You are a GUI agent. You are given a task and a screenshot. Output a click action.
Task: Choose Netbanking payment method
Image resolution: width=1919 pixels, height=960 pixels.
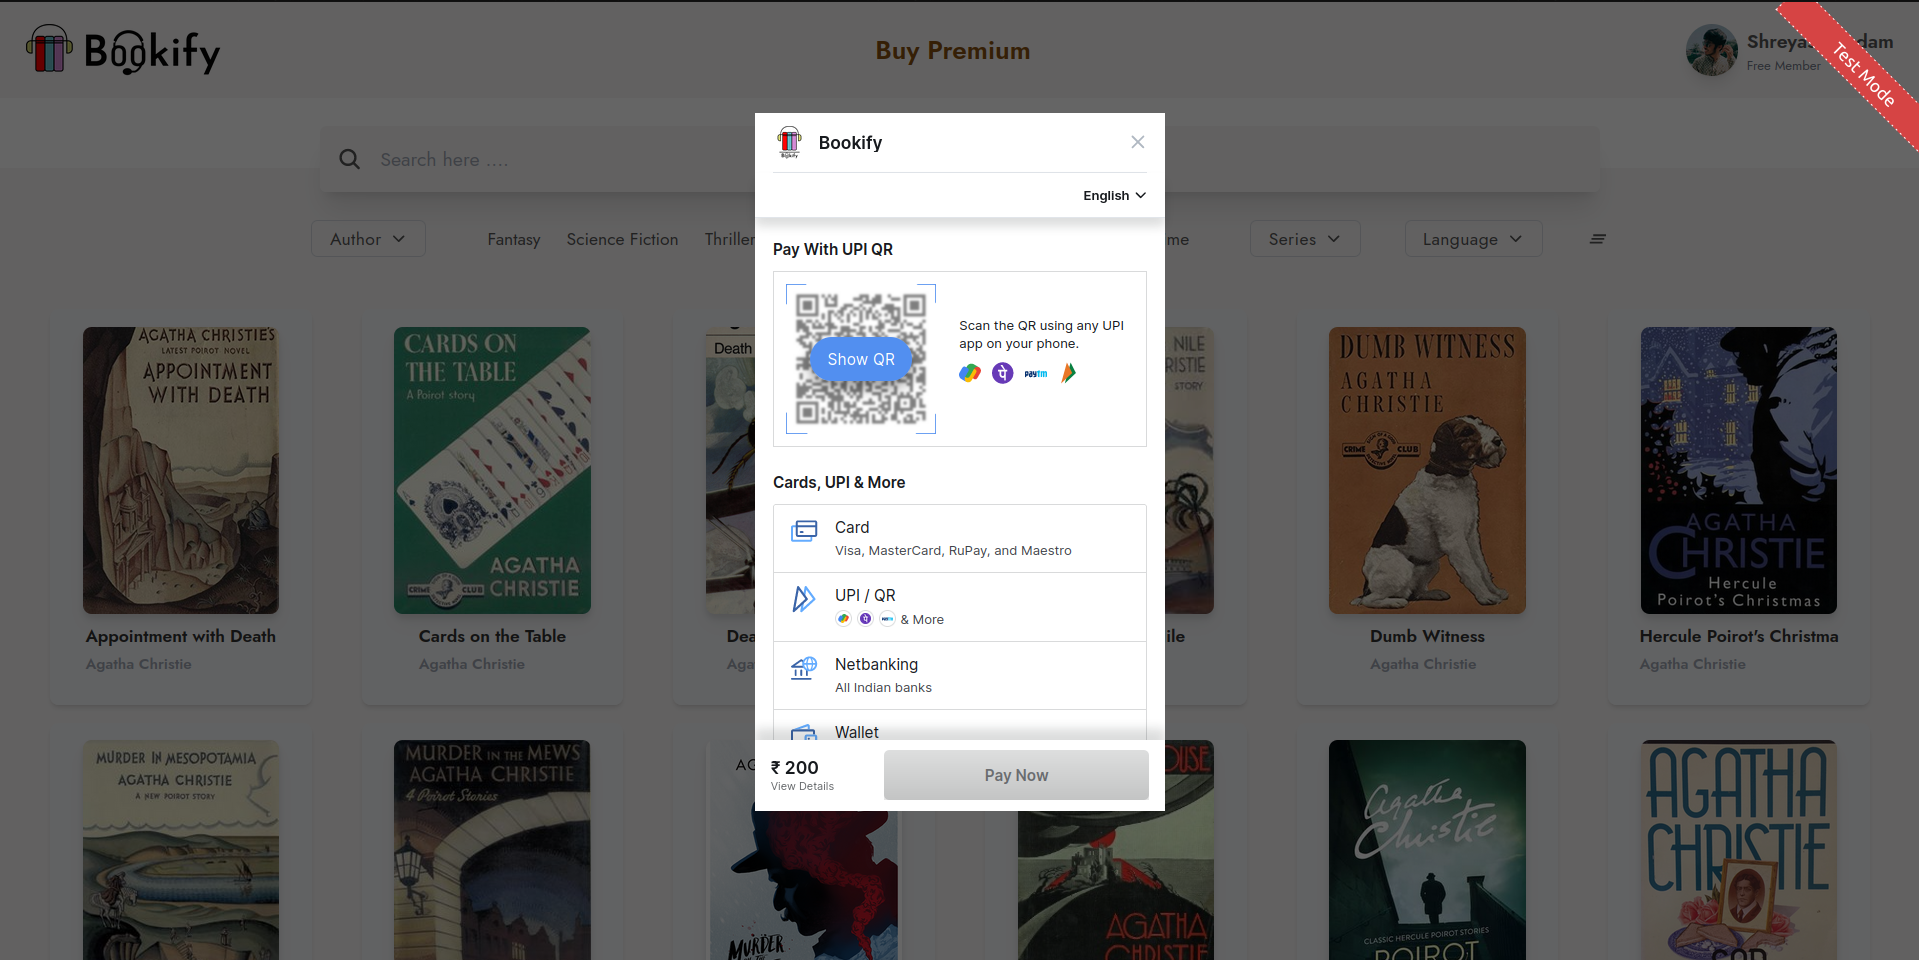click(x=960, y=675)
